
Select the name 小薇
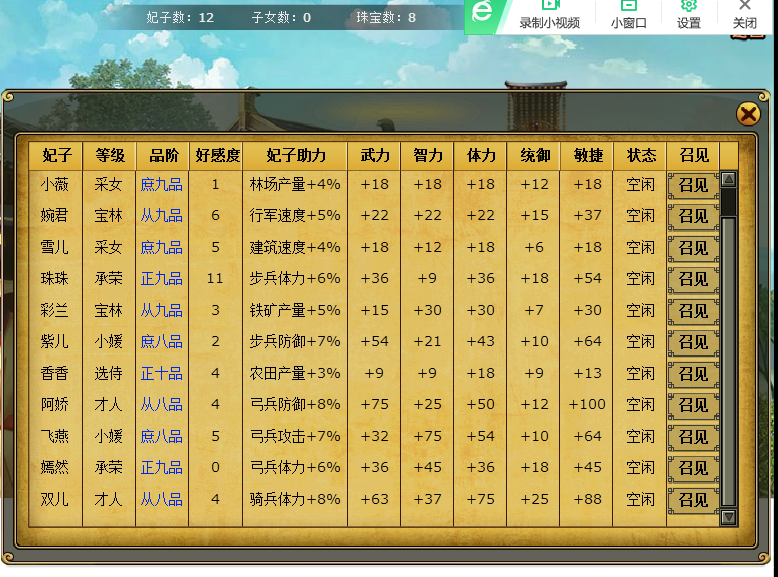tap(55, 185)
